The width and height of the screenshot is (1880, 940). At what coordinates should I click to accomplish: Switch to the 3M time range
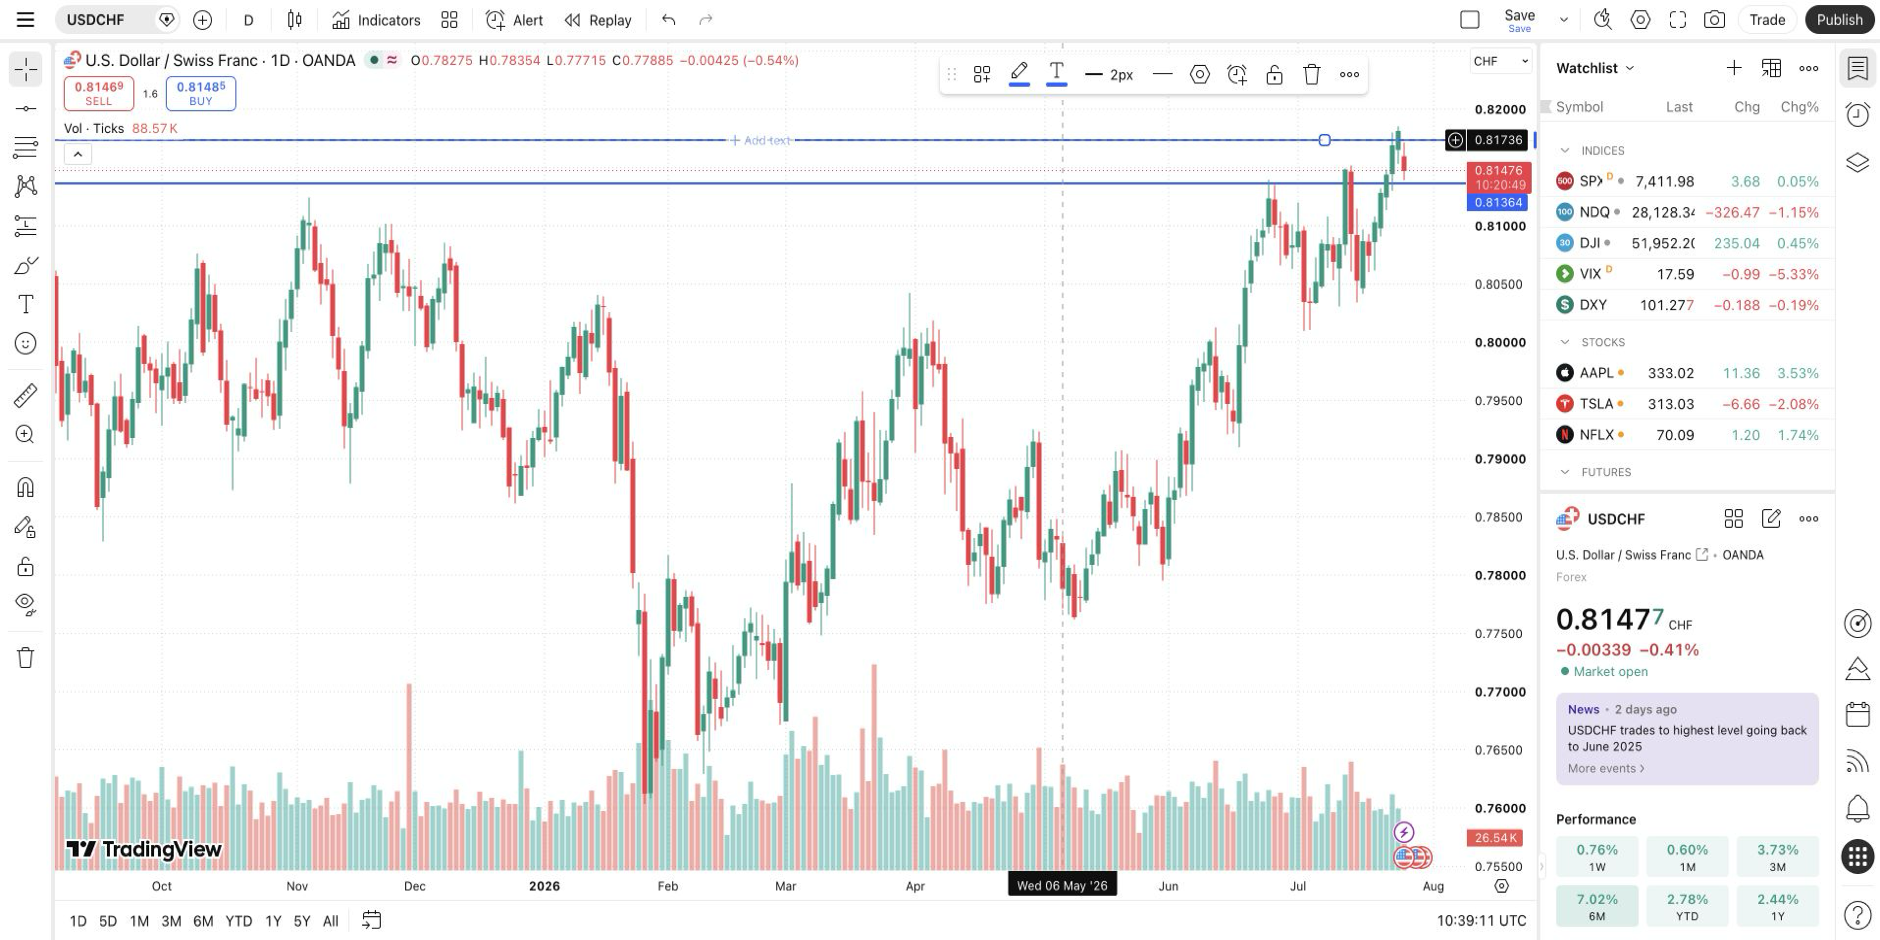171,921
